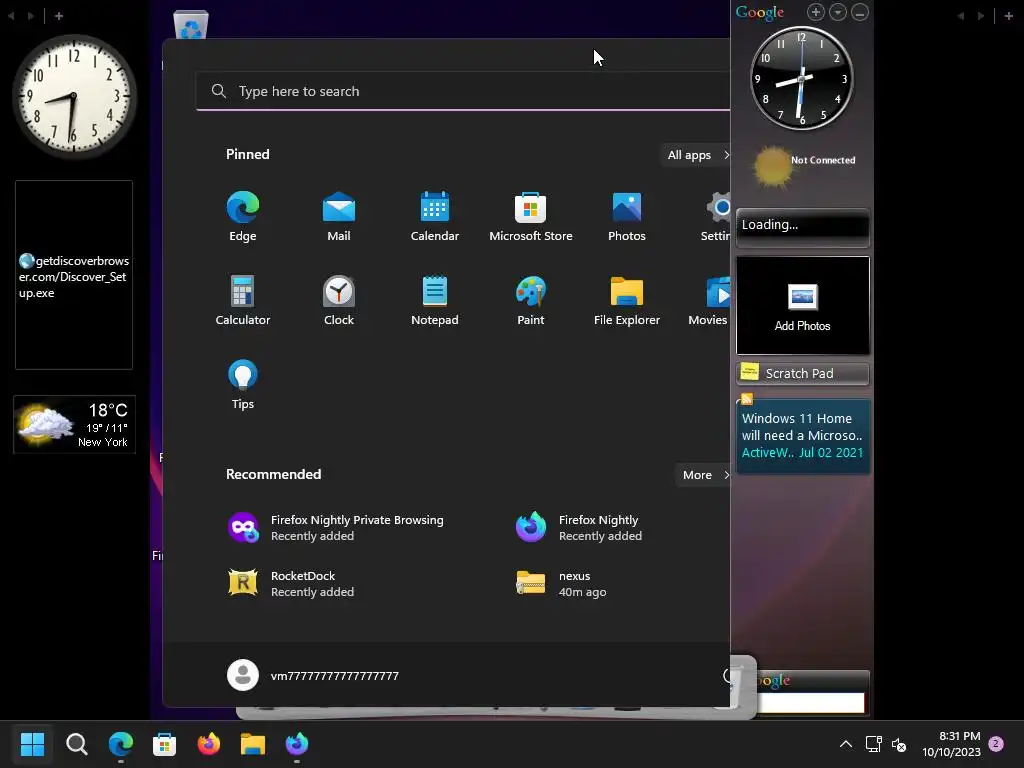
Task: Click the sidebar add gadget plus button
Action: coord(816,12)
